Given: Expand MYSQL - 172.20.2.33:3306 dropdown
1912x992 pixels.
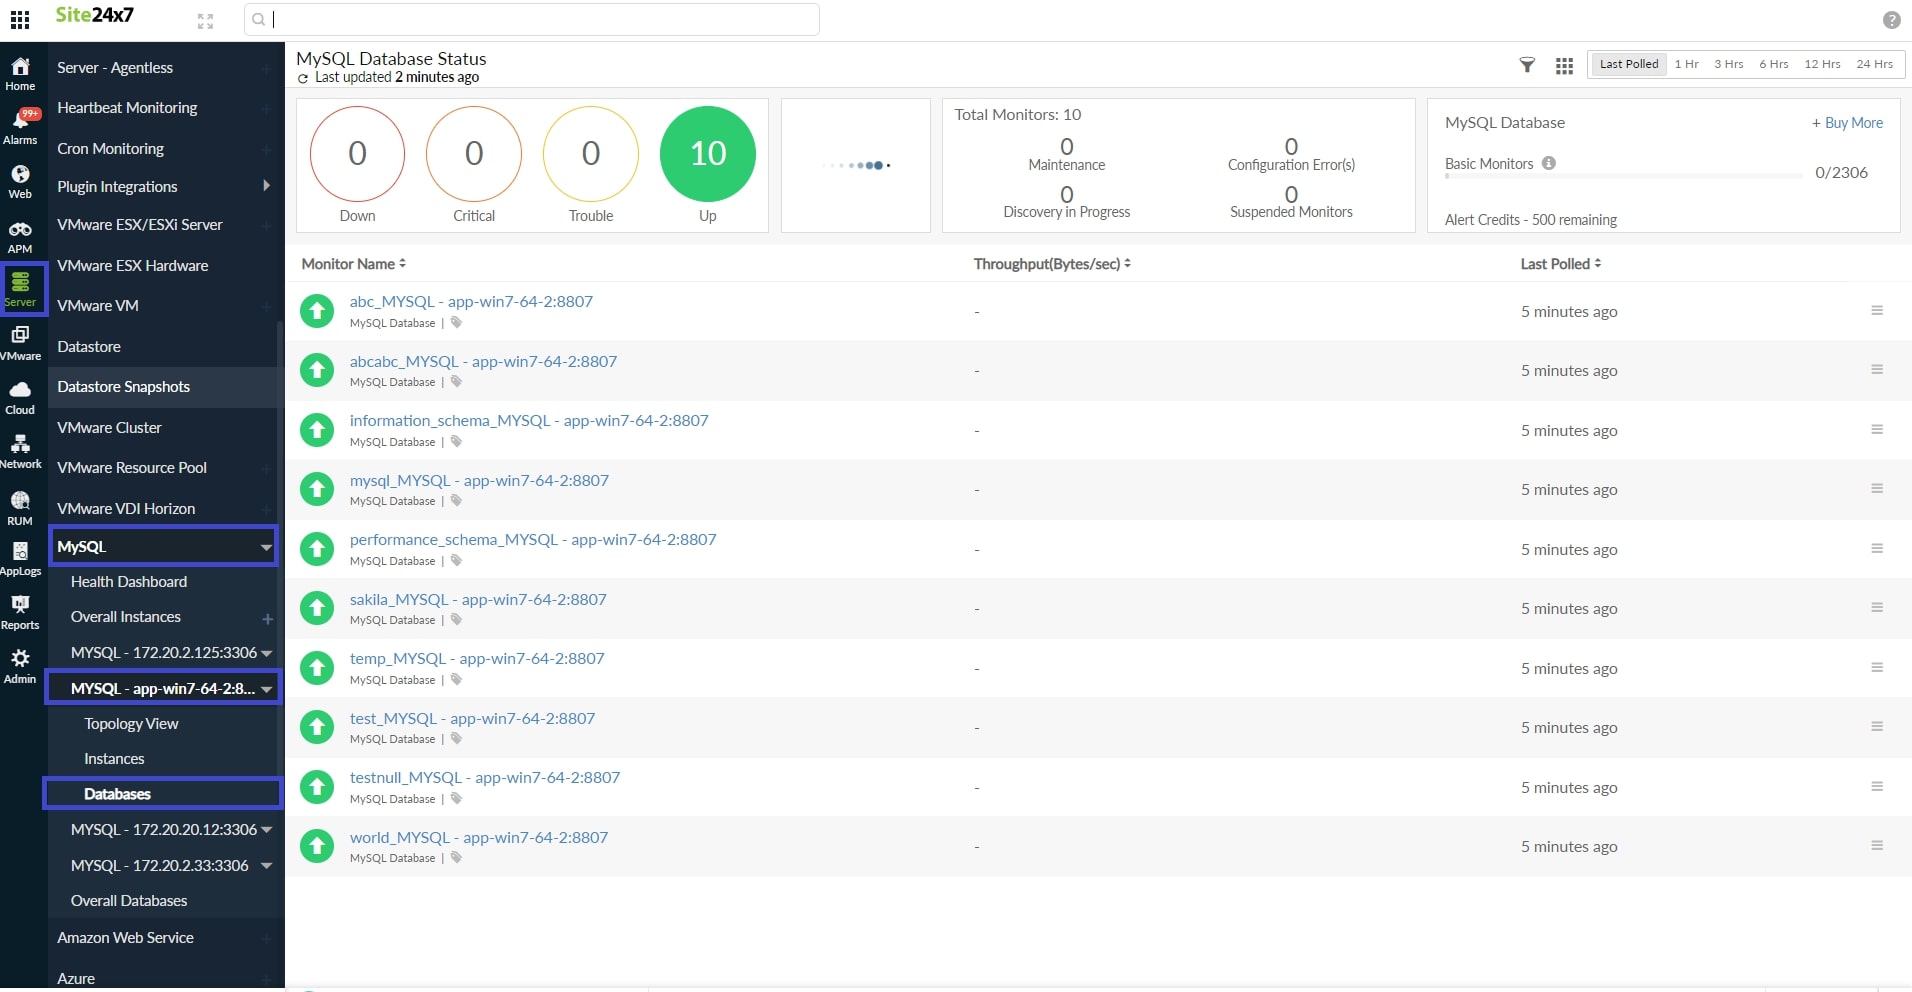Looking at the screenshot, I should tap(264, 866).
